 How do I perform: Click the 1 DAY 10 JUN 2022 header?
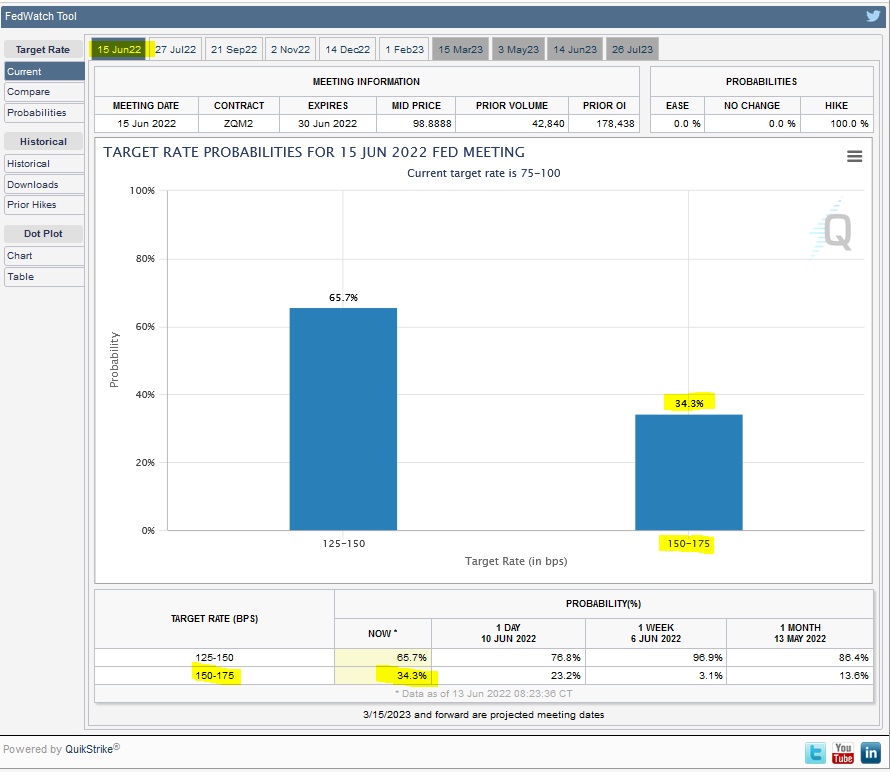(x=508, y=633)
